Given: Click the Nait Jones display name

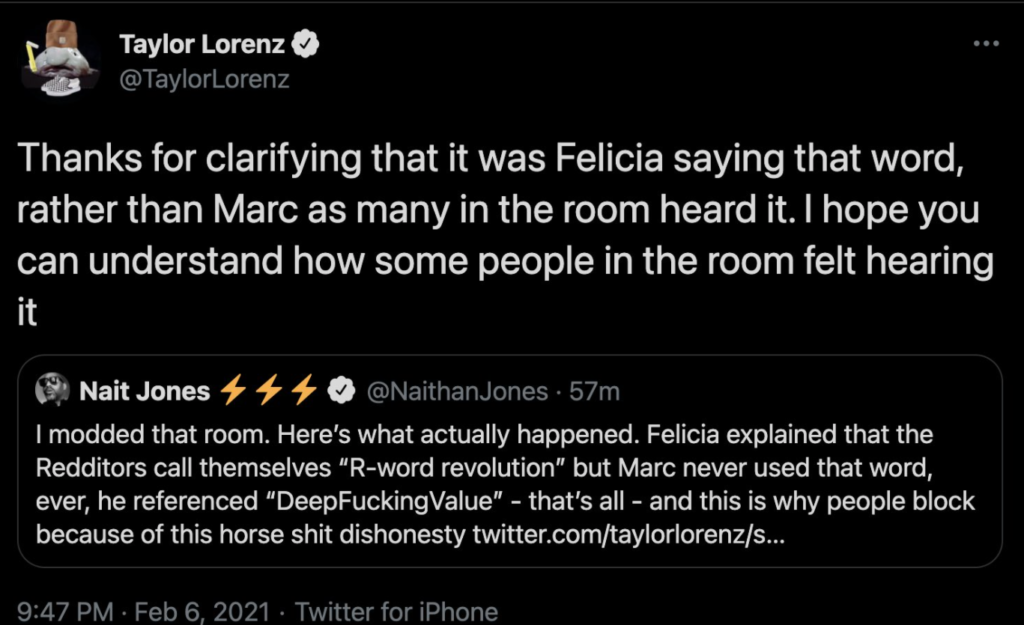Looking at the screenshot, I should click(x=145, y=392).
